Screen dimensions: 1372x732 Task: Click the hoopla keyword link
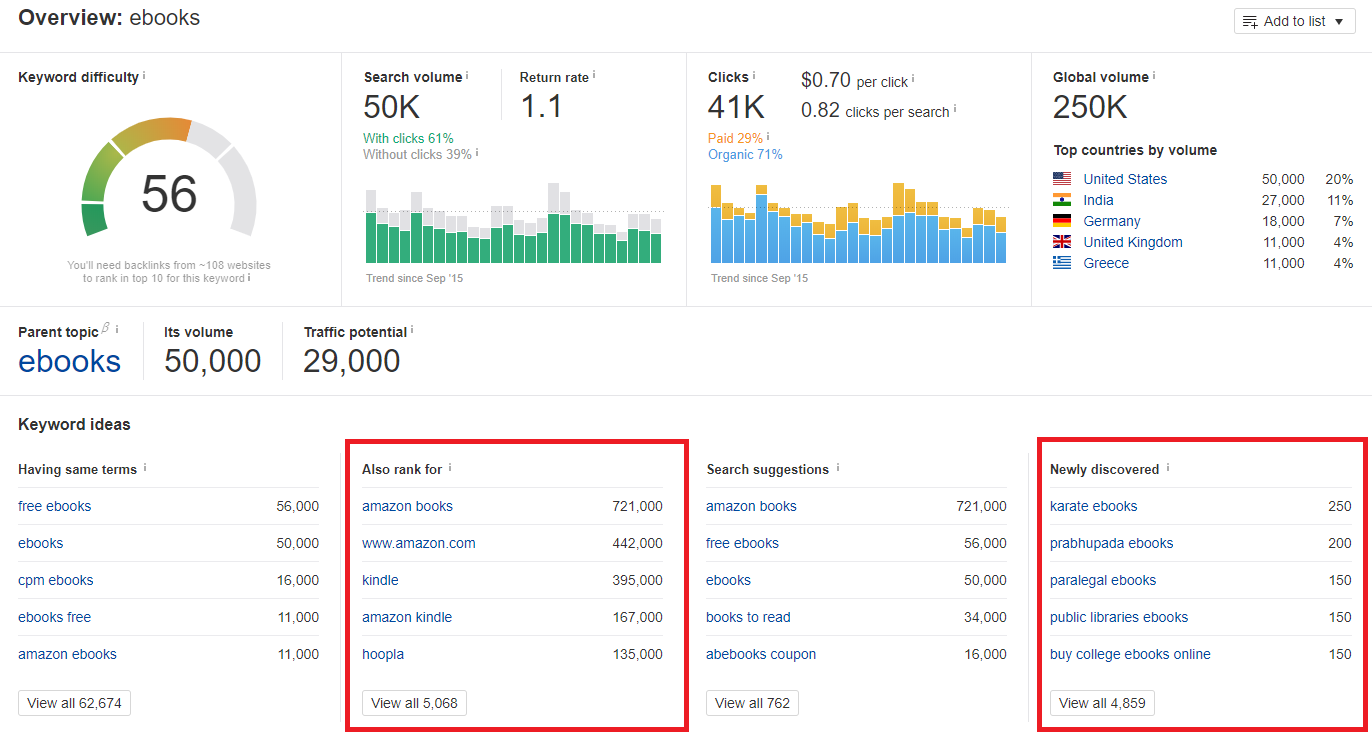coord(383,654)
